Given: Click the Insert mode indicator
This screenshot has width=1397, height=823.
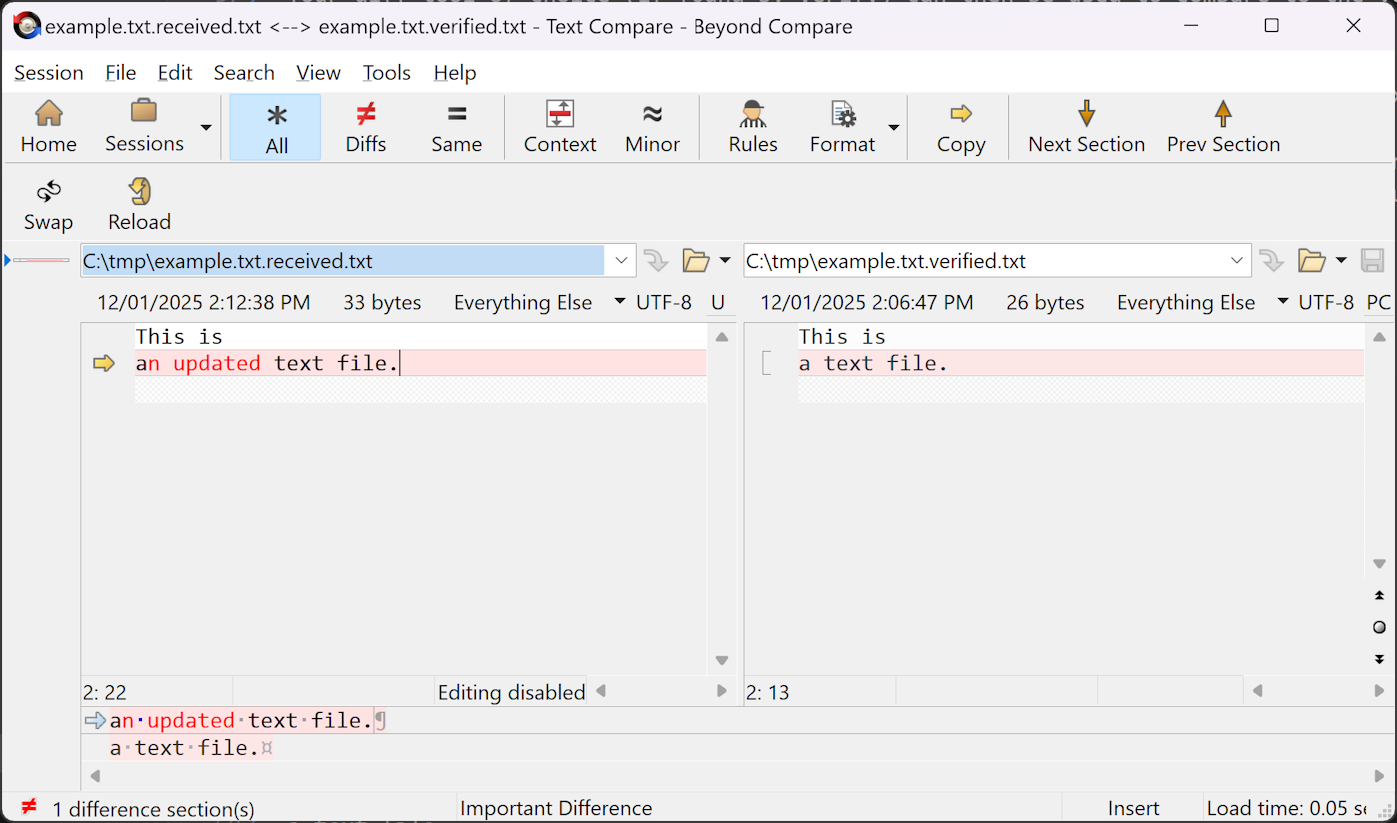Looking at the screenshot, I should tap(1133, 808).
